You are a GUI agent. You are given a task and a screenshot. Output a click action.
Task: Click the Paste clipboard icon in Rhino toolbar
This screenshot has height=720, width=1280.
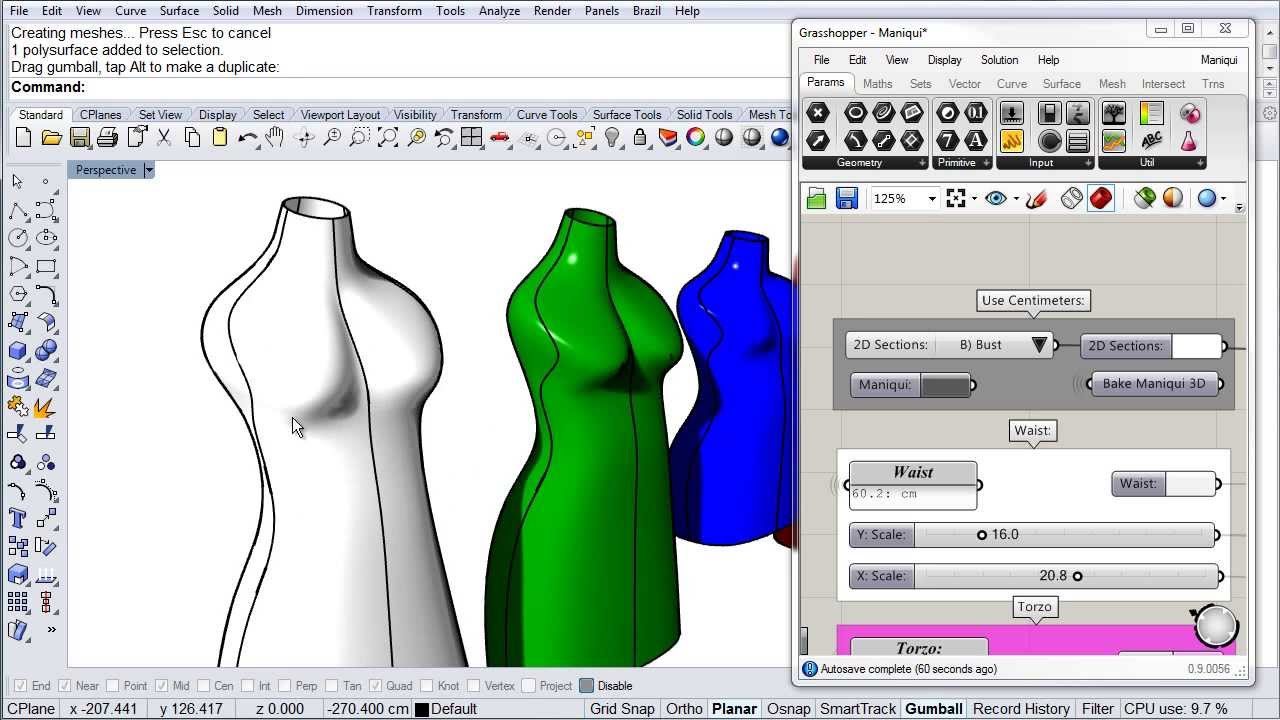220,138
